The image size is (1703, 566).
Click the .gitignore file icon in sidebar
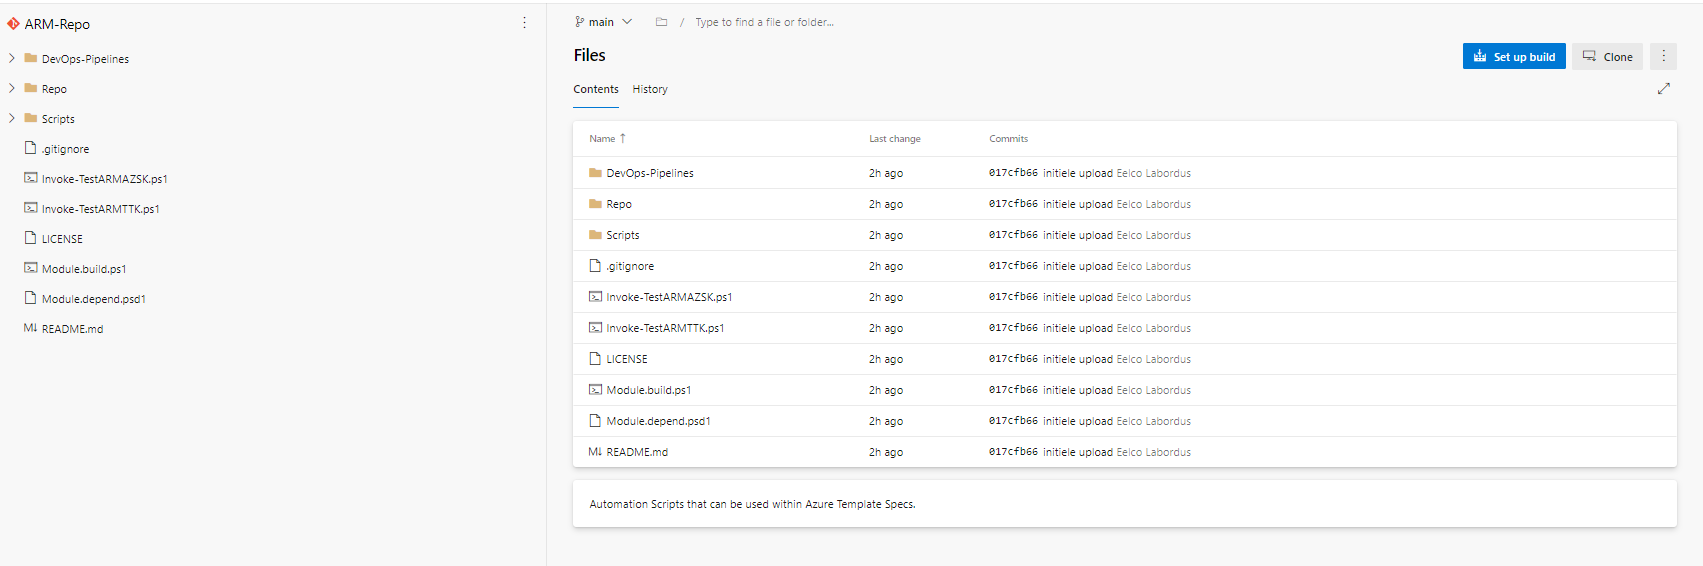click(x=30, y=149)
